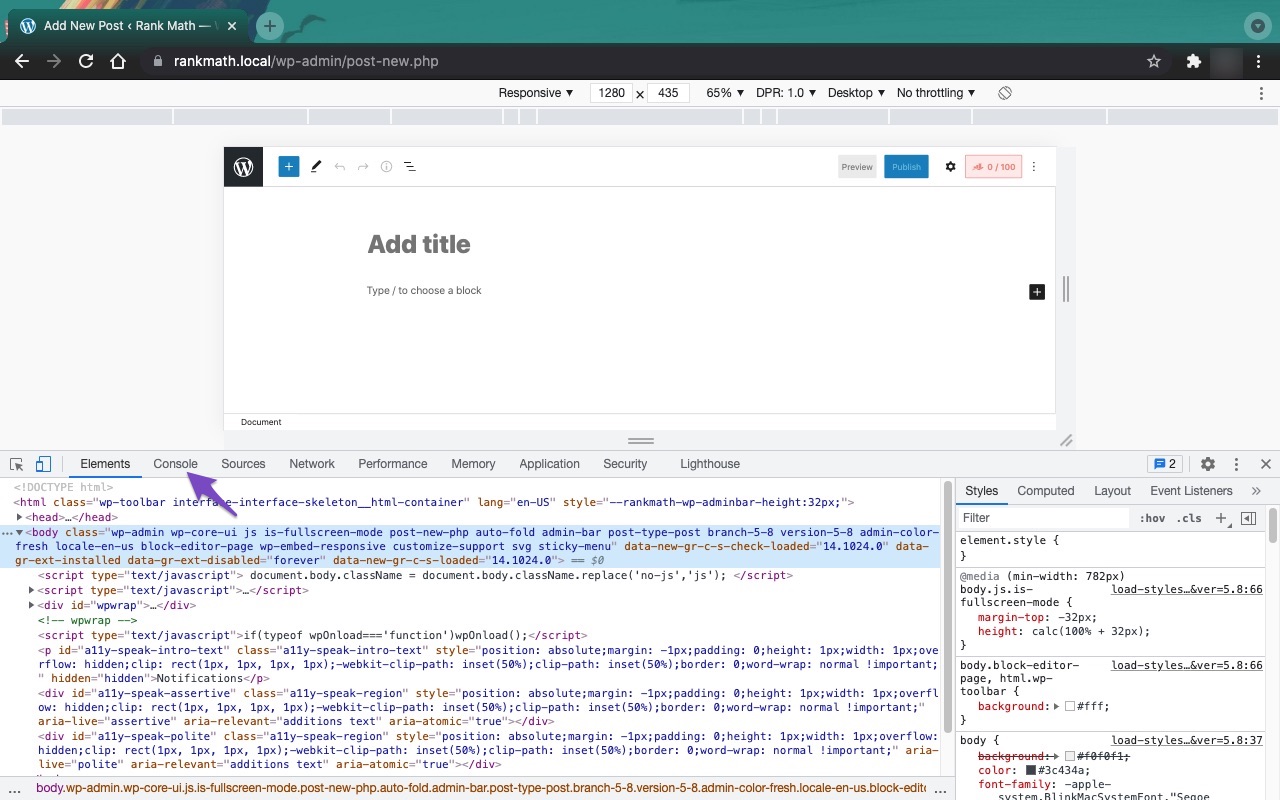Open the DevTools settings gear
The image size is (1280, 800).
tap(1208, 464)
